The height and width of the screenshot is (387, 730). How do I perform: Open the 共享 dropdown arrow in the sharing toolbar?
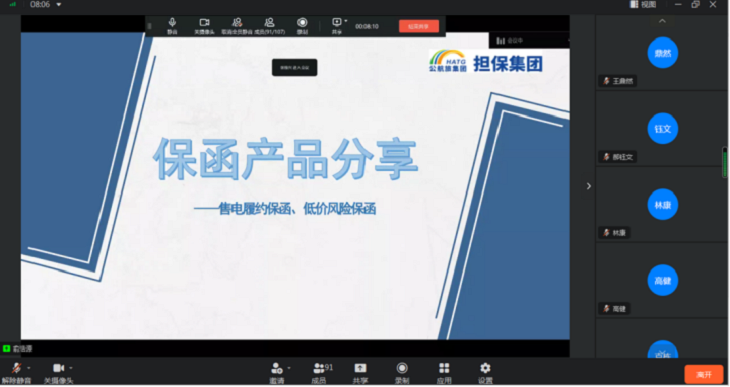pyautogui.click(x=345, y=21)
